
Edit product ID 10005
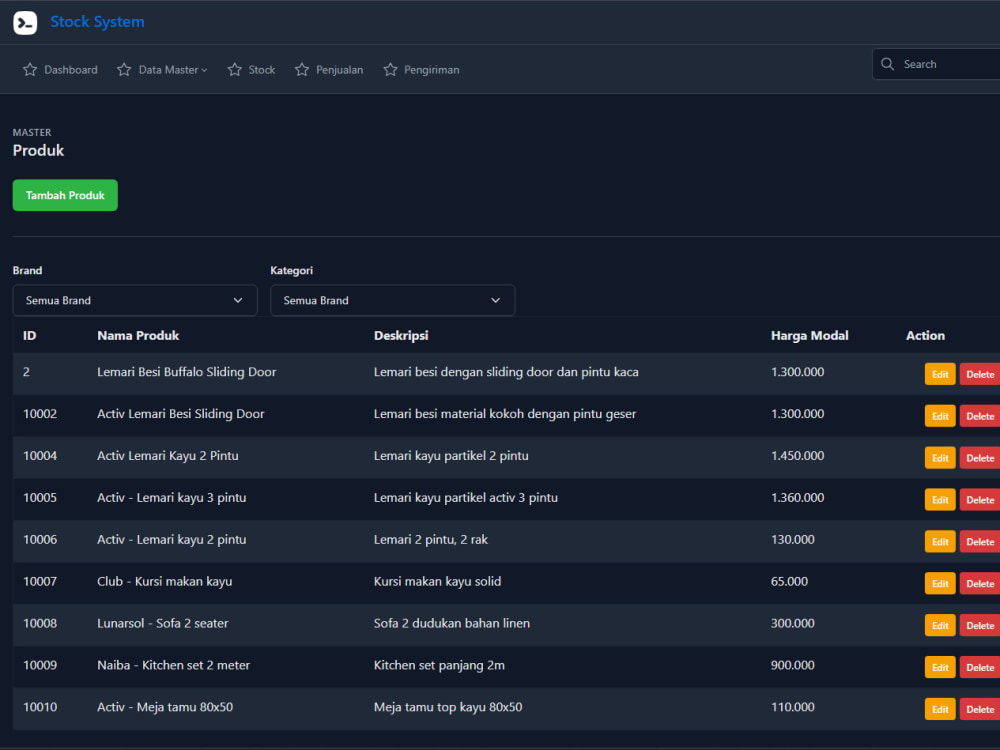coord(940,500)
